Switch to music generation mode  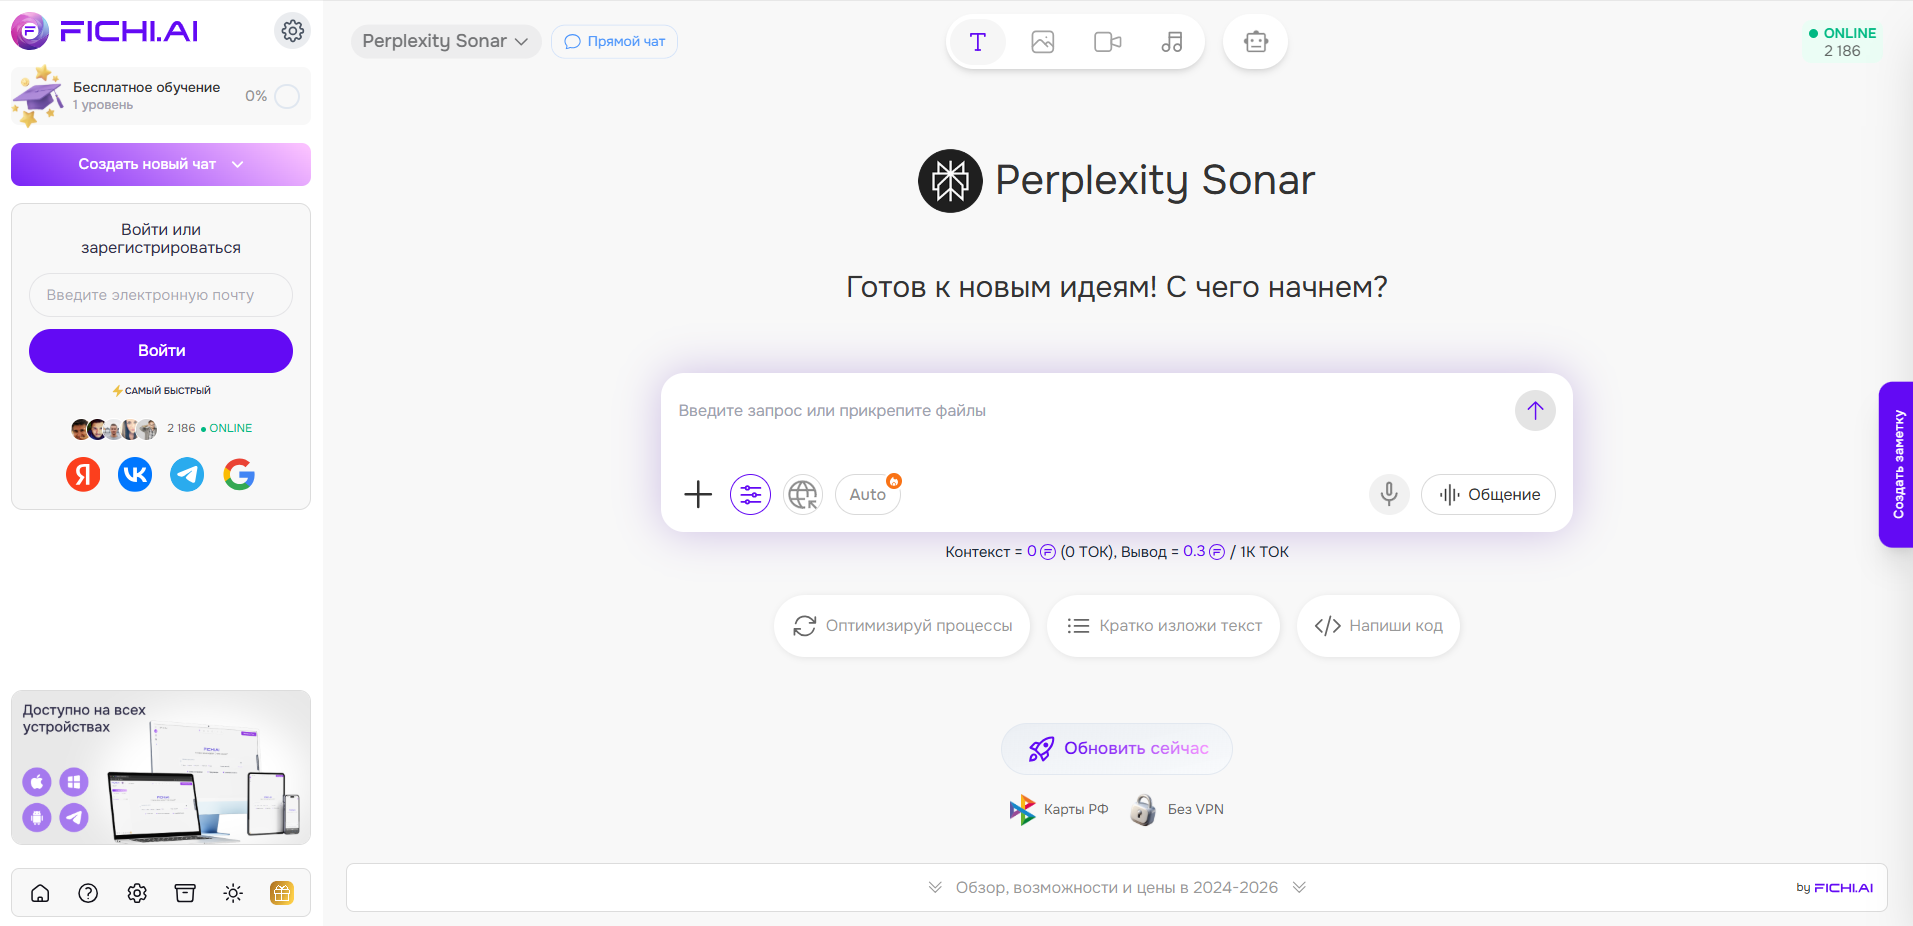pyautogui.click(x=1172, y=42)
